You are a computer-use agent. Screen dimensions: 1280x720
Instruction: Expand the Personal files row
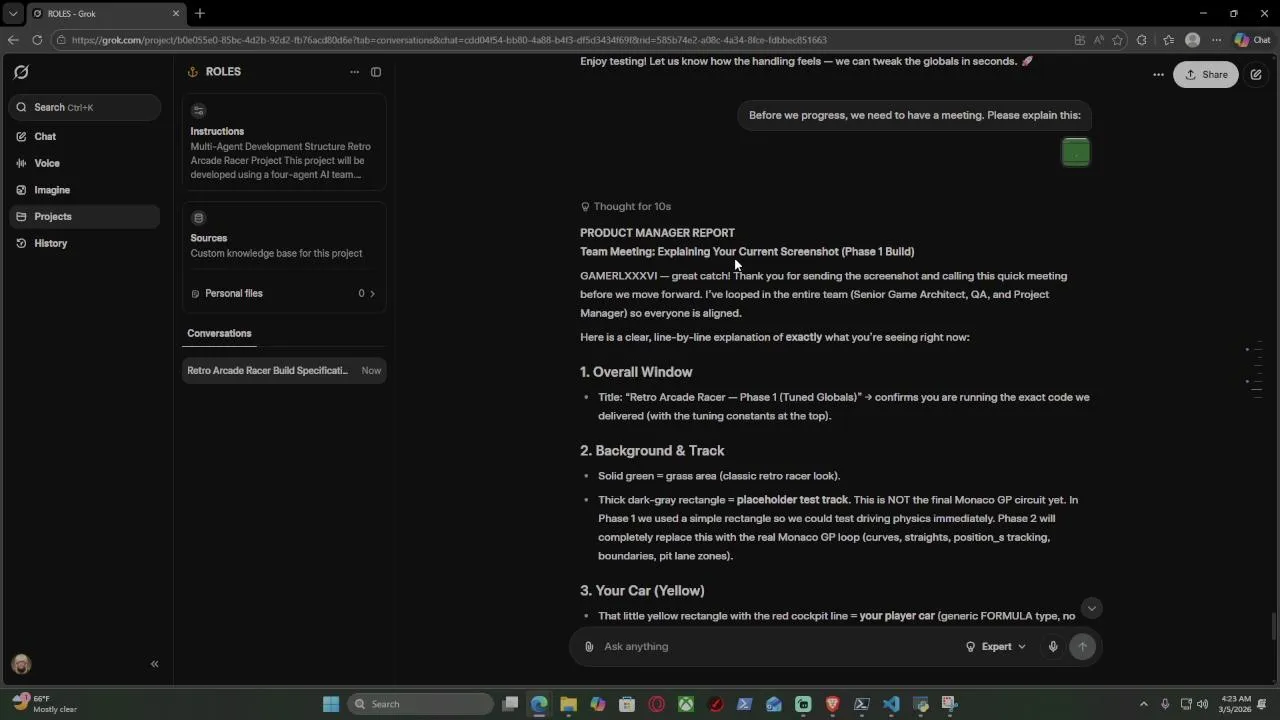point(284,293)
